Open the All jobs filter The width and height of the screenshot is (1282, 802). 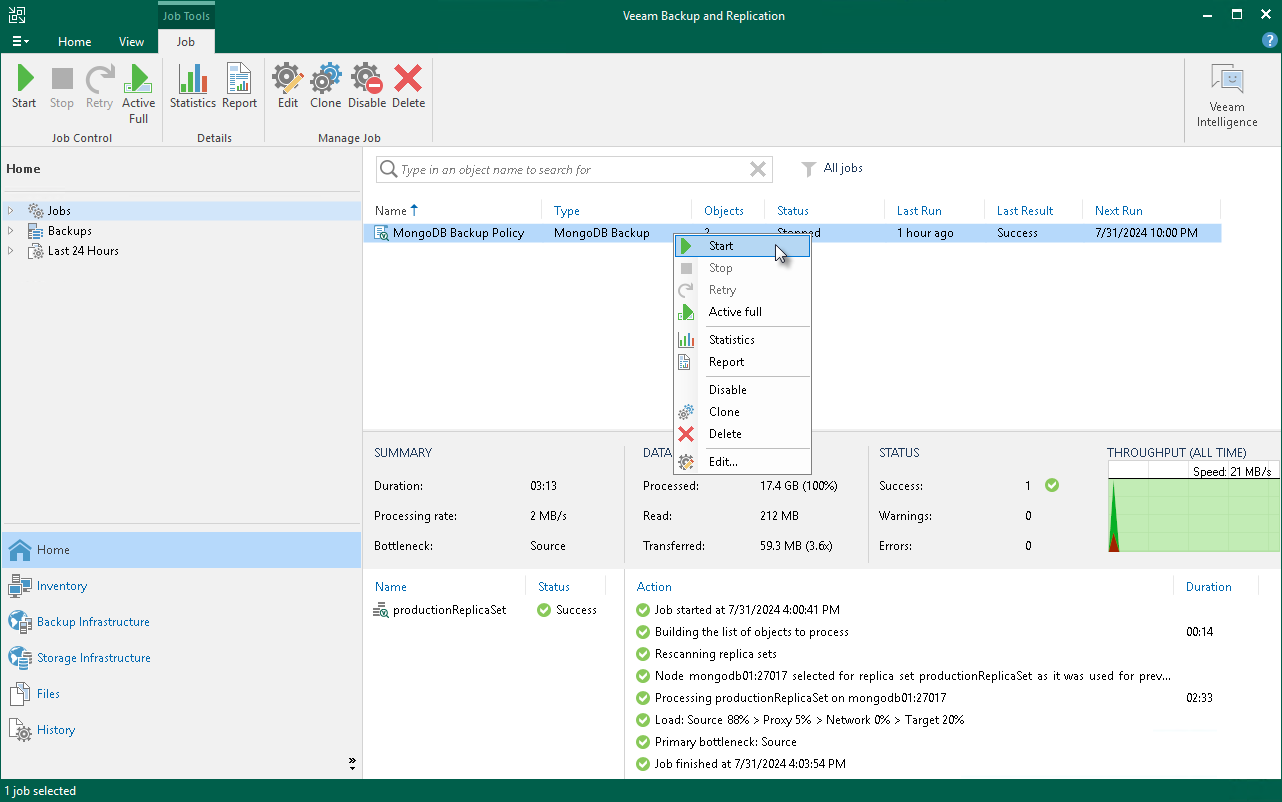(x=833, y=169)
